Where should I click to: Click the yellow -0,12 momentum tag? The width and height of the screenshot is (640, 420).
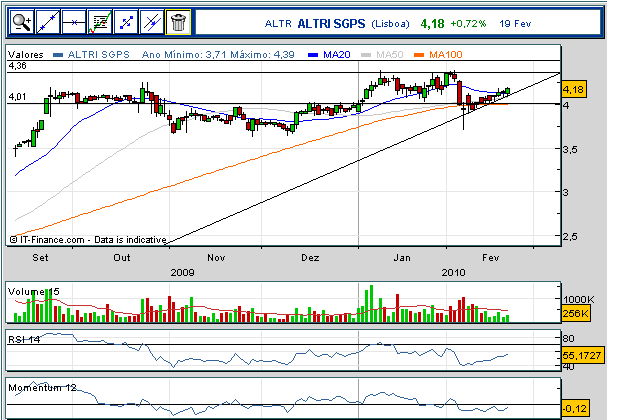pos(575,408)
